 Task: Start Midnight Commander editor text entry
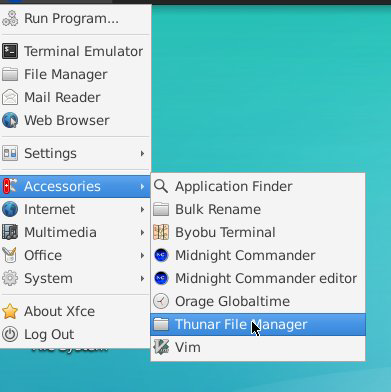[x=266, y=279]
